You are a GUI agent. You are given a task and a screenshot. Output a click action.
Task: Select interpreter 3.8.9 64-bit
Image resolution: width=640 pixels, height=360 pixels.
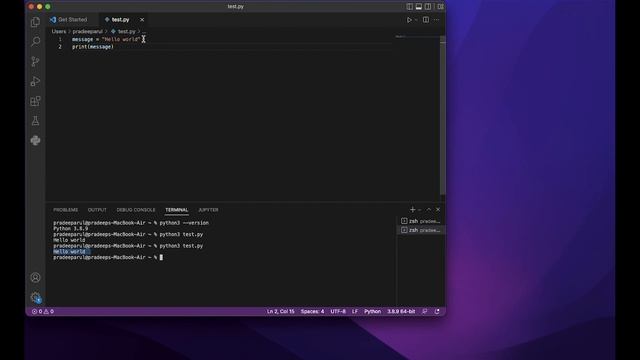[x=401, y=311]
